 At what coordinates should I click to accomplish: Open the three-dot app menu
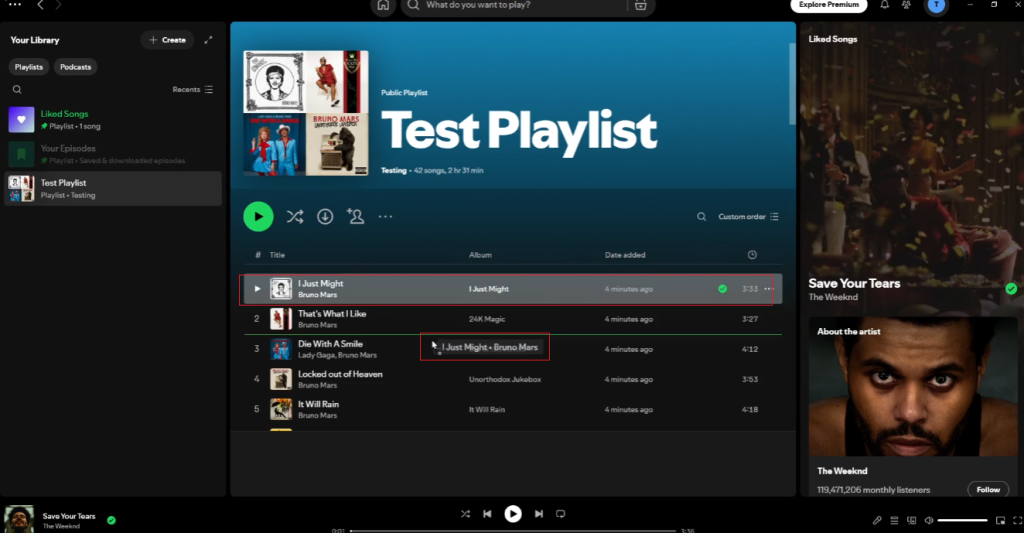point(14,5)
